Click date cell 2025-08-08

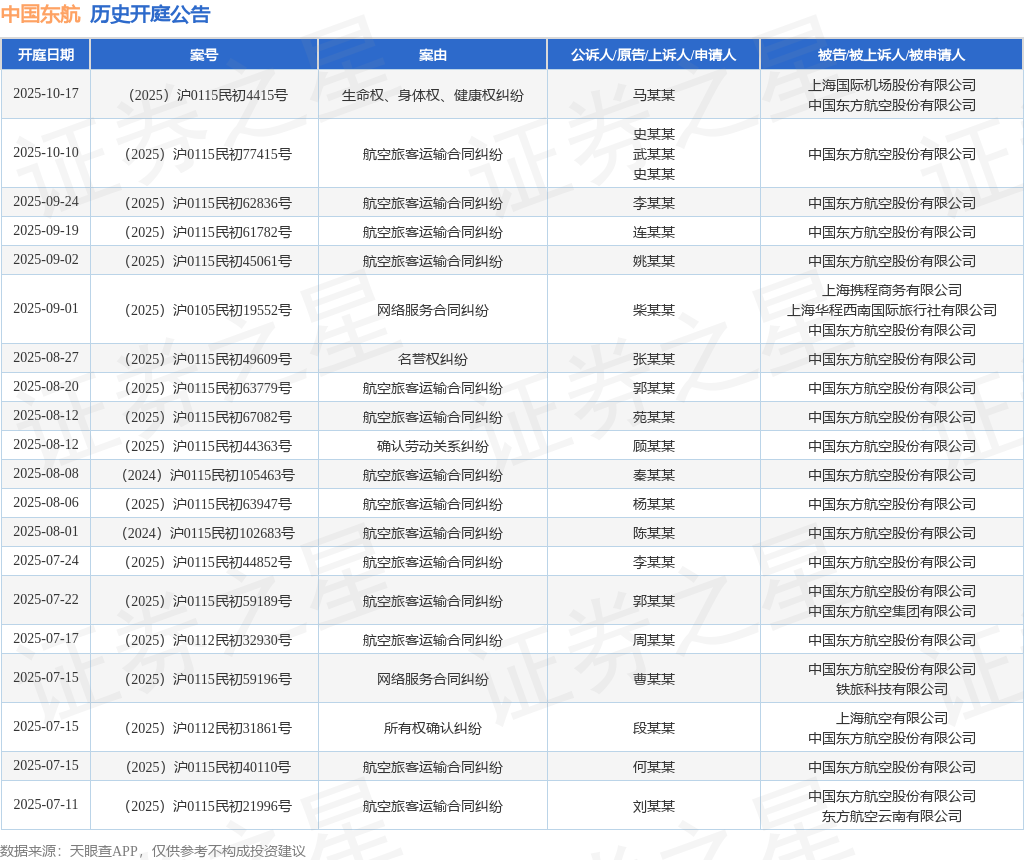click(x=46, y=473)
